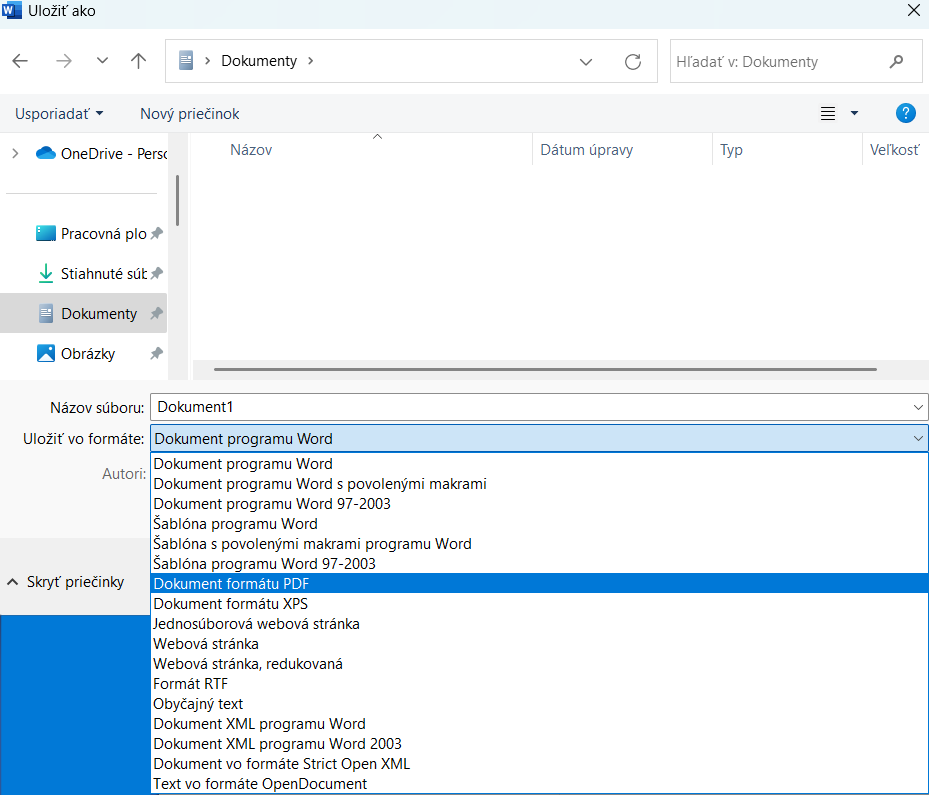Sort by Veľkosť column header

click(x=895, y=150)
